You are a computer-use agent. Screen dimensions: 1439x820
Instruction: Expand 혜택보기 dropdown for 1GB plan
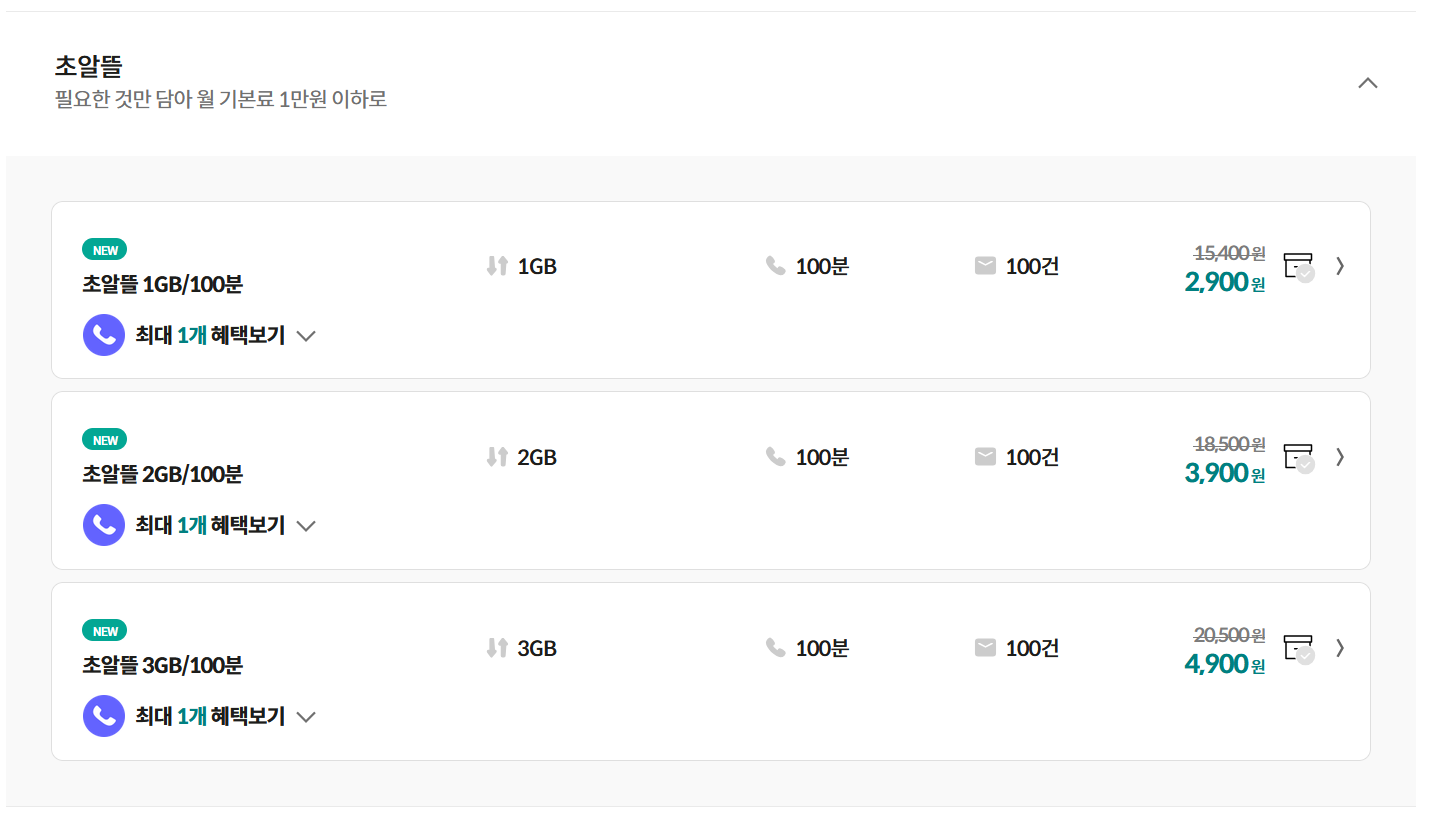(306, 336)
